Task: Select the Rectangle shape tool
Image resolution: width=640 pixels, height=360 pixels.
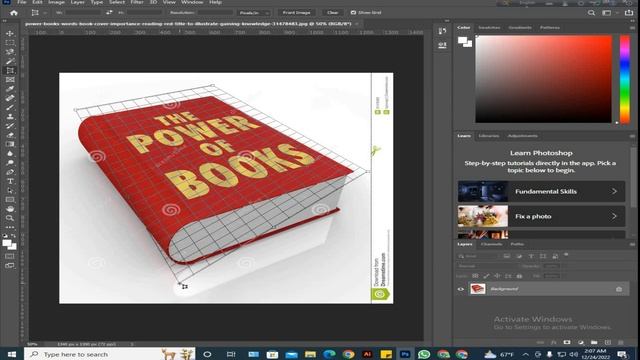Action: (x=10, y=200)
